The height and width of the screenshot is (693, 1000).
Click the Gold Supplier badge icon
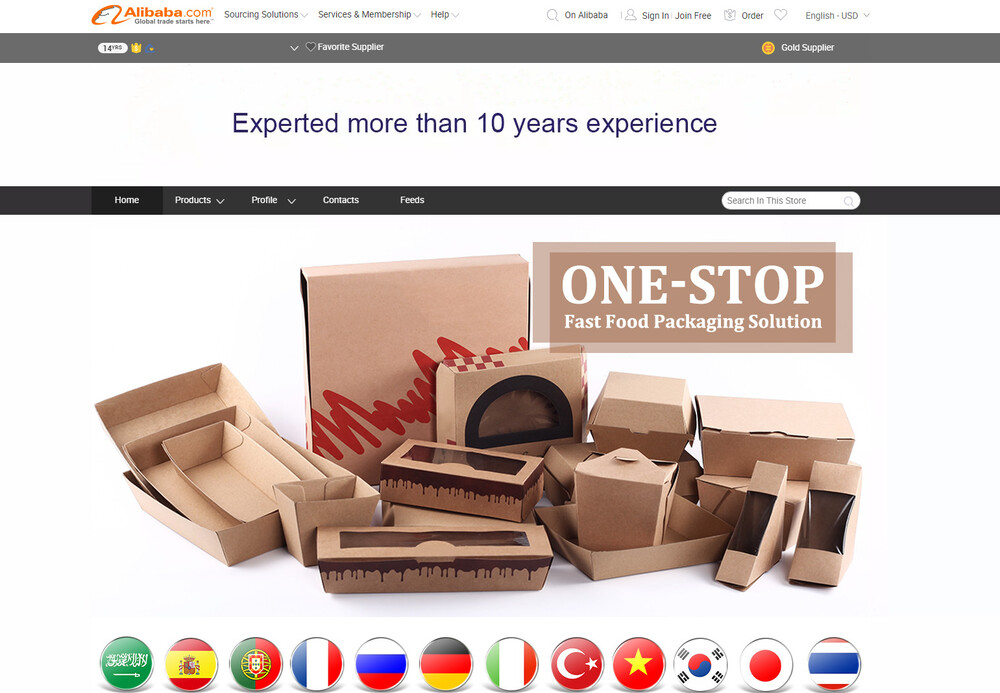click(x=768, y=48)
